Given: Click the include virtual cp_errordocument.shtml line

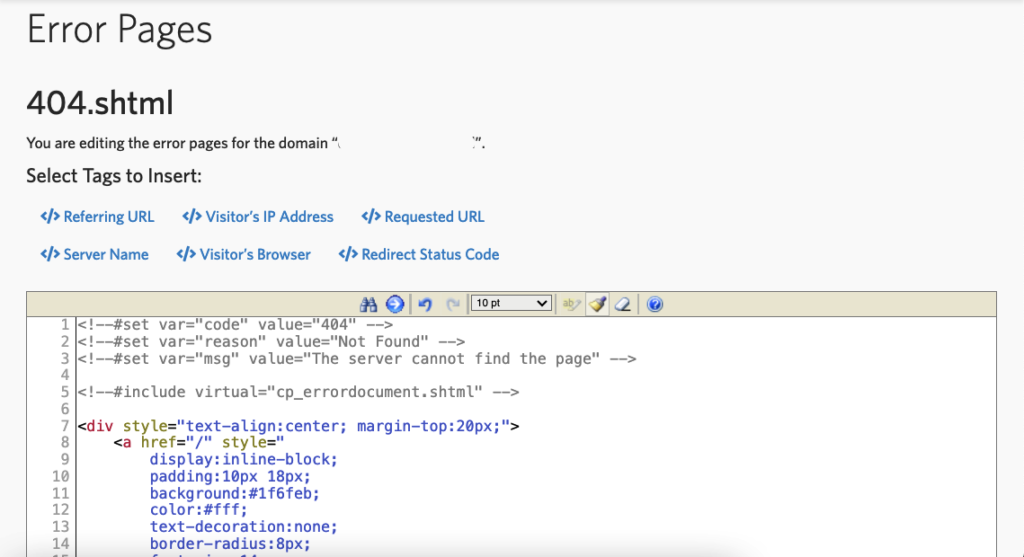Looking at the screenshot, I should 298,392.
